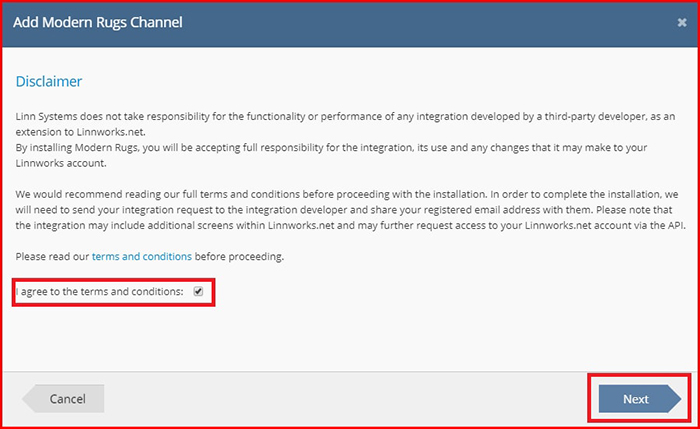The width and height of the screenshot is (700, 429).
Task: Close the Add Modern Rugs Channel dialog
Action: tap(682, 22)
